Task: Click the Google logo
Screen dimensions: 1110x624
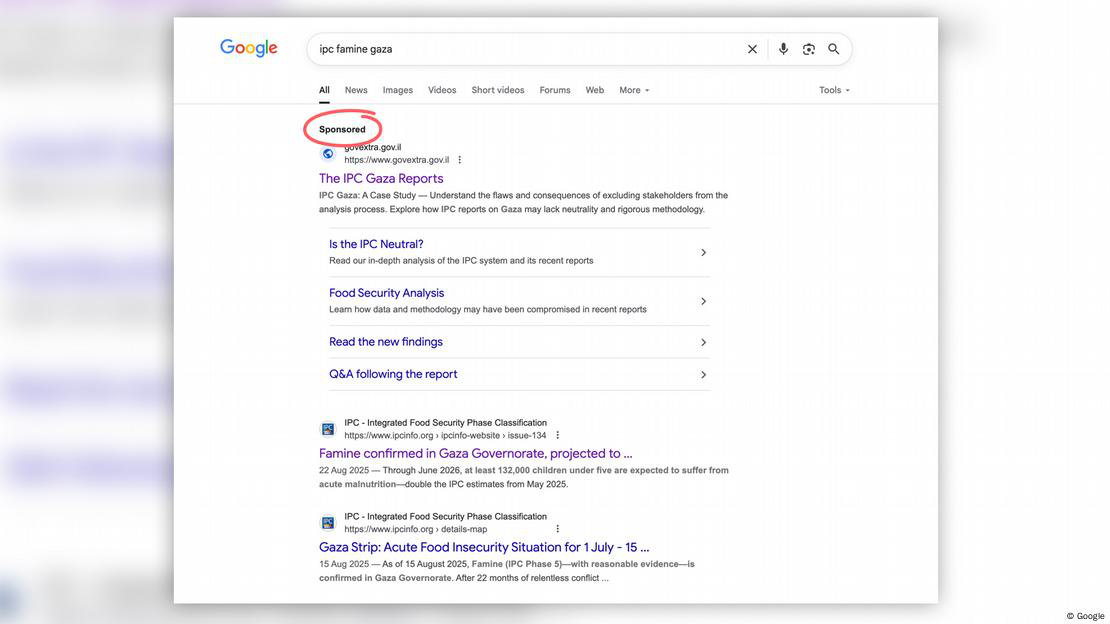Action: 249,48
